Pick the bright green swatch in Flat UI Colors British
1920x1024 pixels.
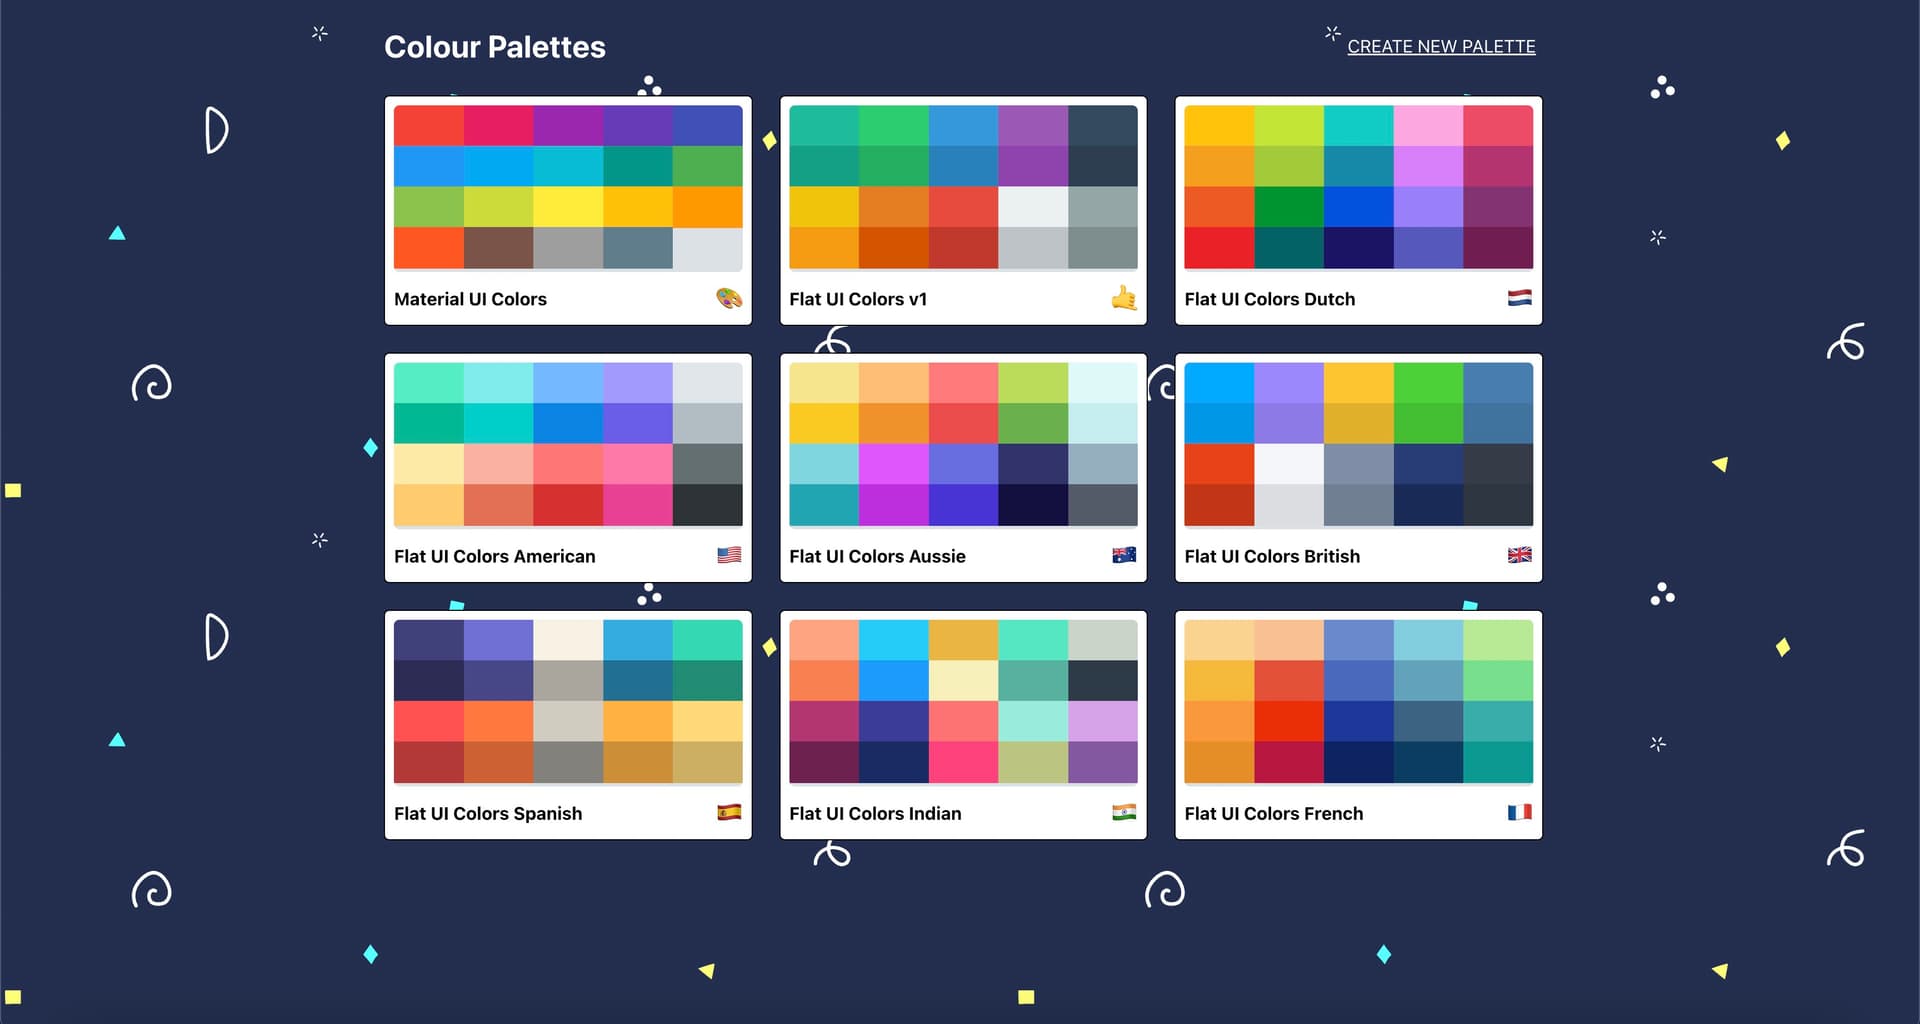tap(1428, 383)
